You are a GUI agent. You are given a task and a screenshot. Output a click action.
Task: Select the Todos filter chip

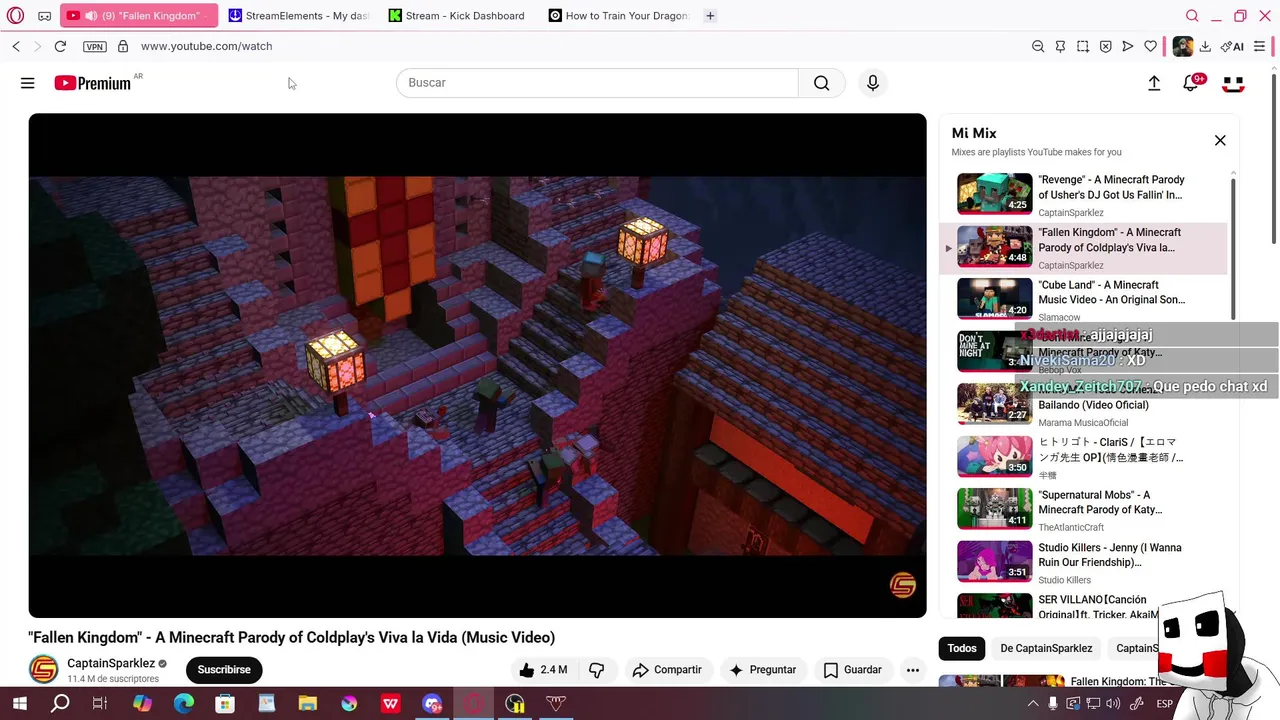(x=962, y=648)
